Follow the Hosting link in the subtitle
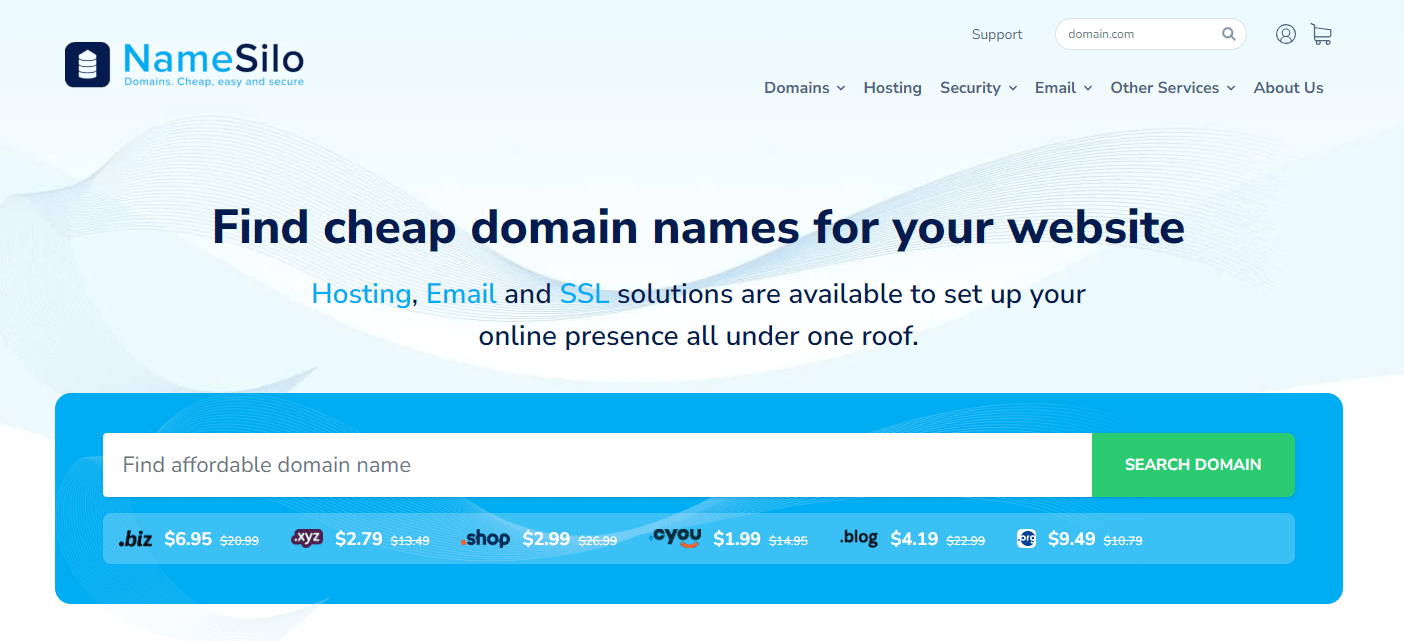This screenshot has width=1404, height=641. point(361,294)
